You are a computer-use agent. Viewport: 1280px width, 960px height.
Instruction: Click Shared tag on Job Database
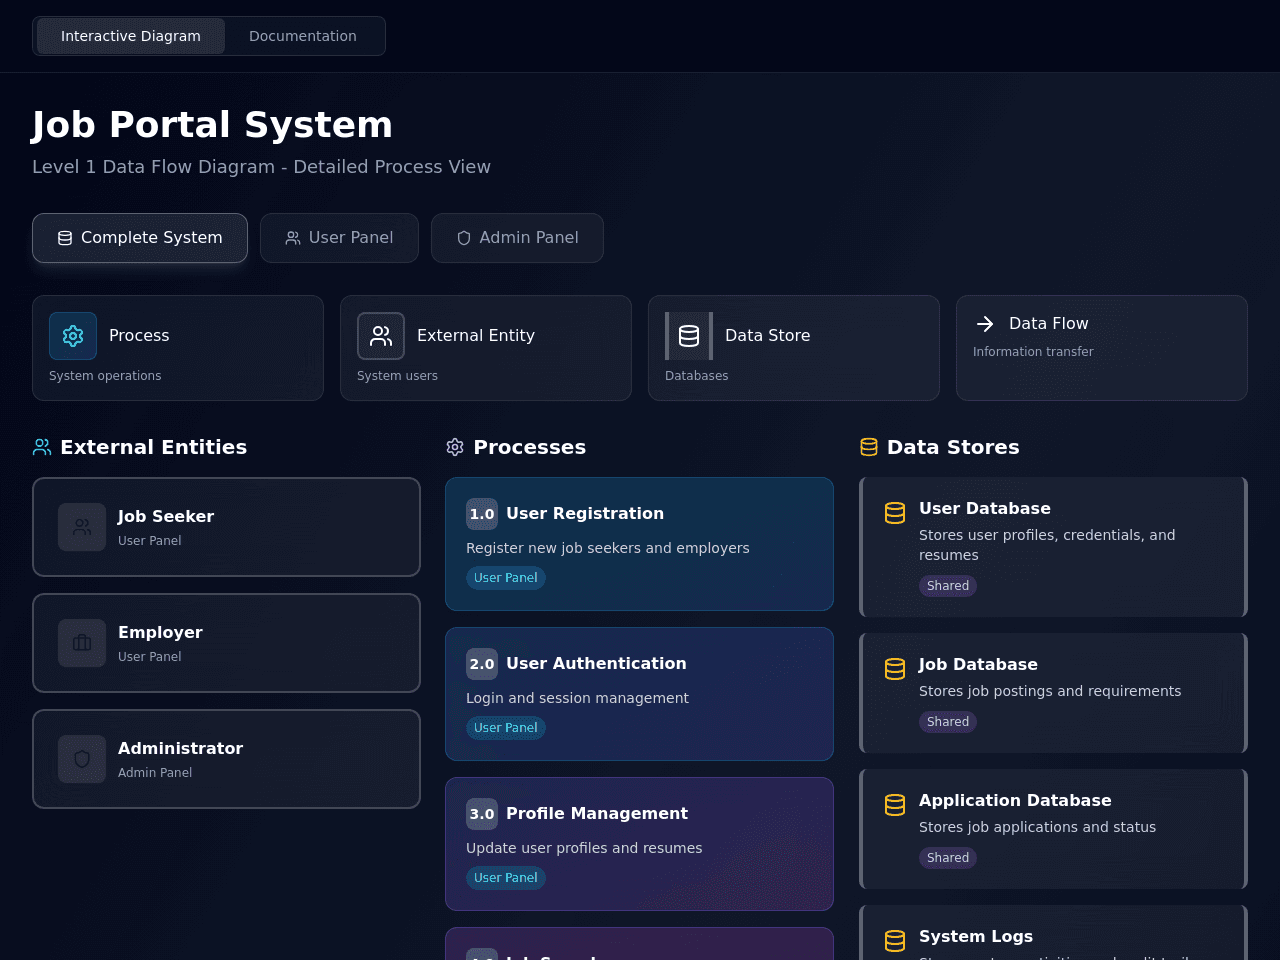coord(948,722)
